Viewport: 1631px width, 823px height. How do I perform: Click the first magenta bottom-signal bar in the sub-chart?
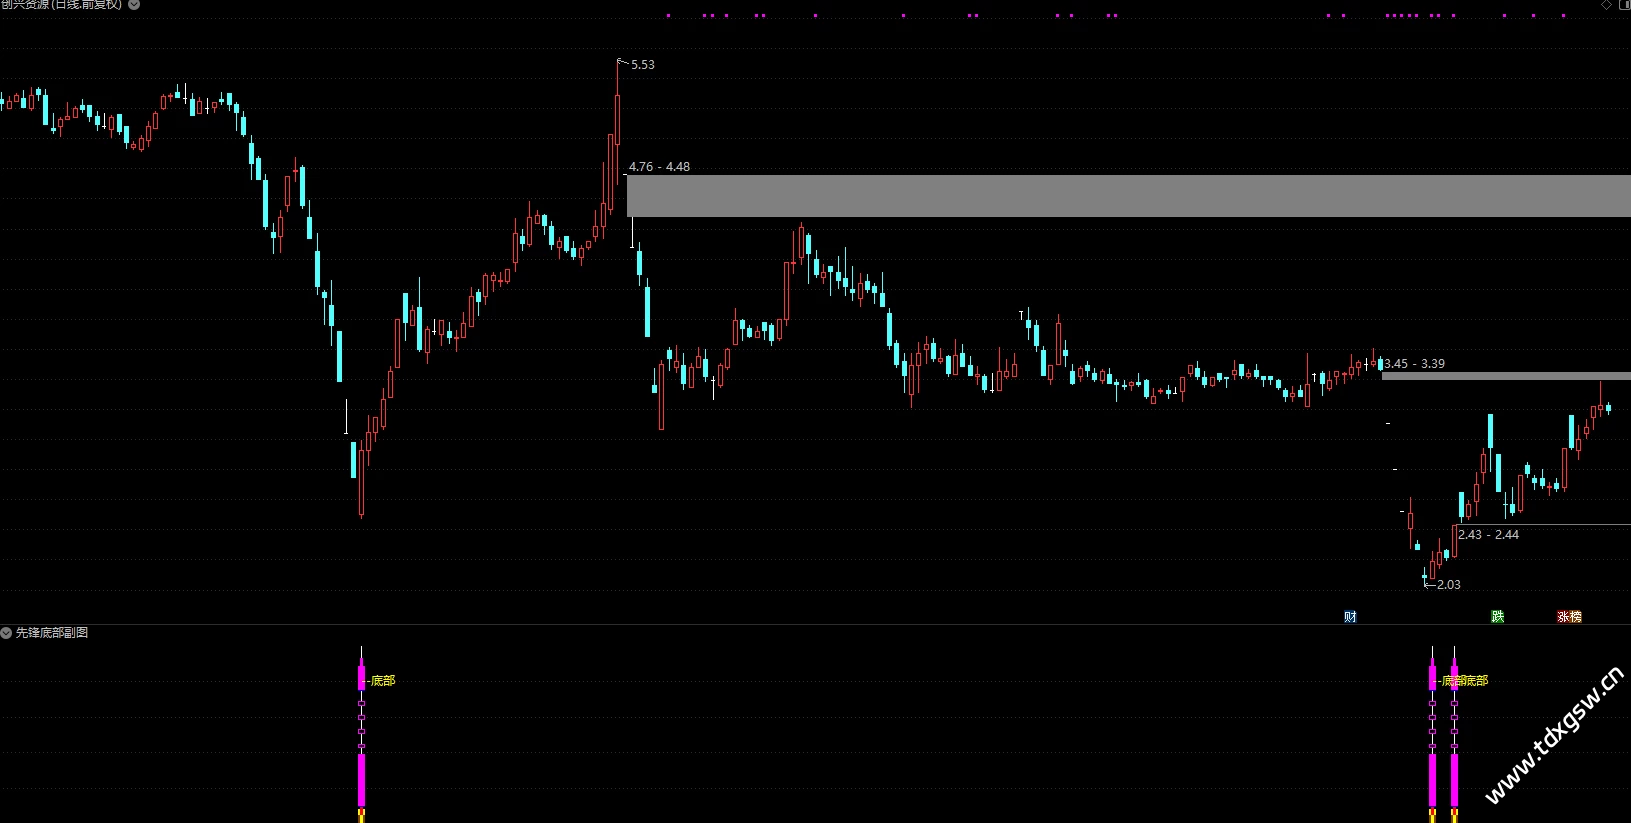362,730
